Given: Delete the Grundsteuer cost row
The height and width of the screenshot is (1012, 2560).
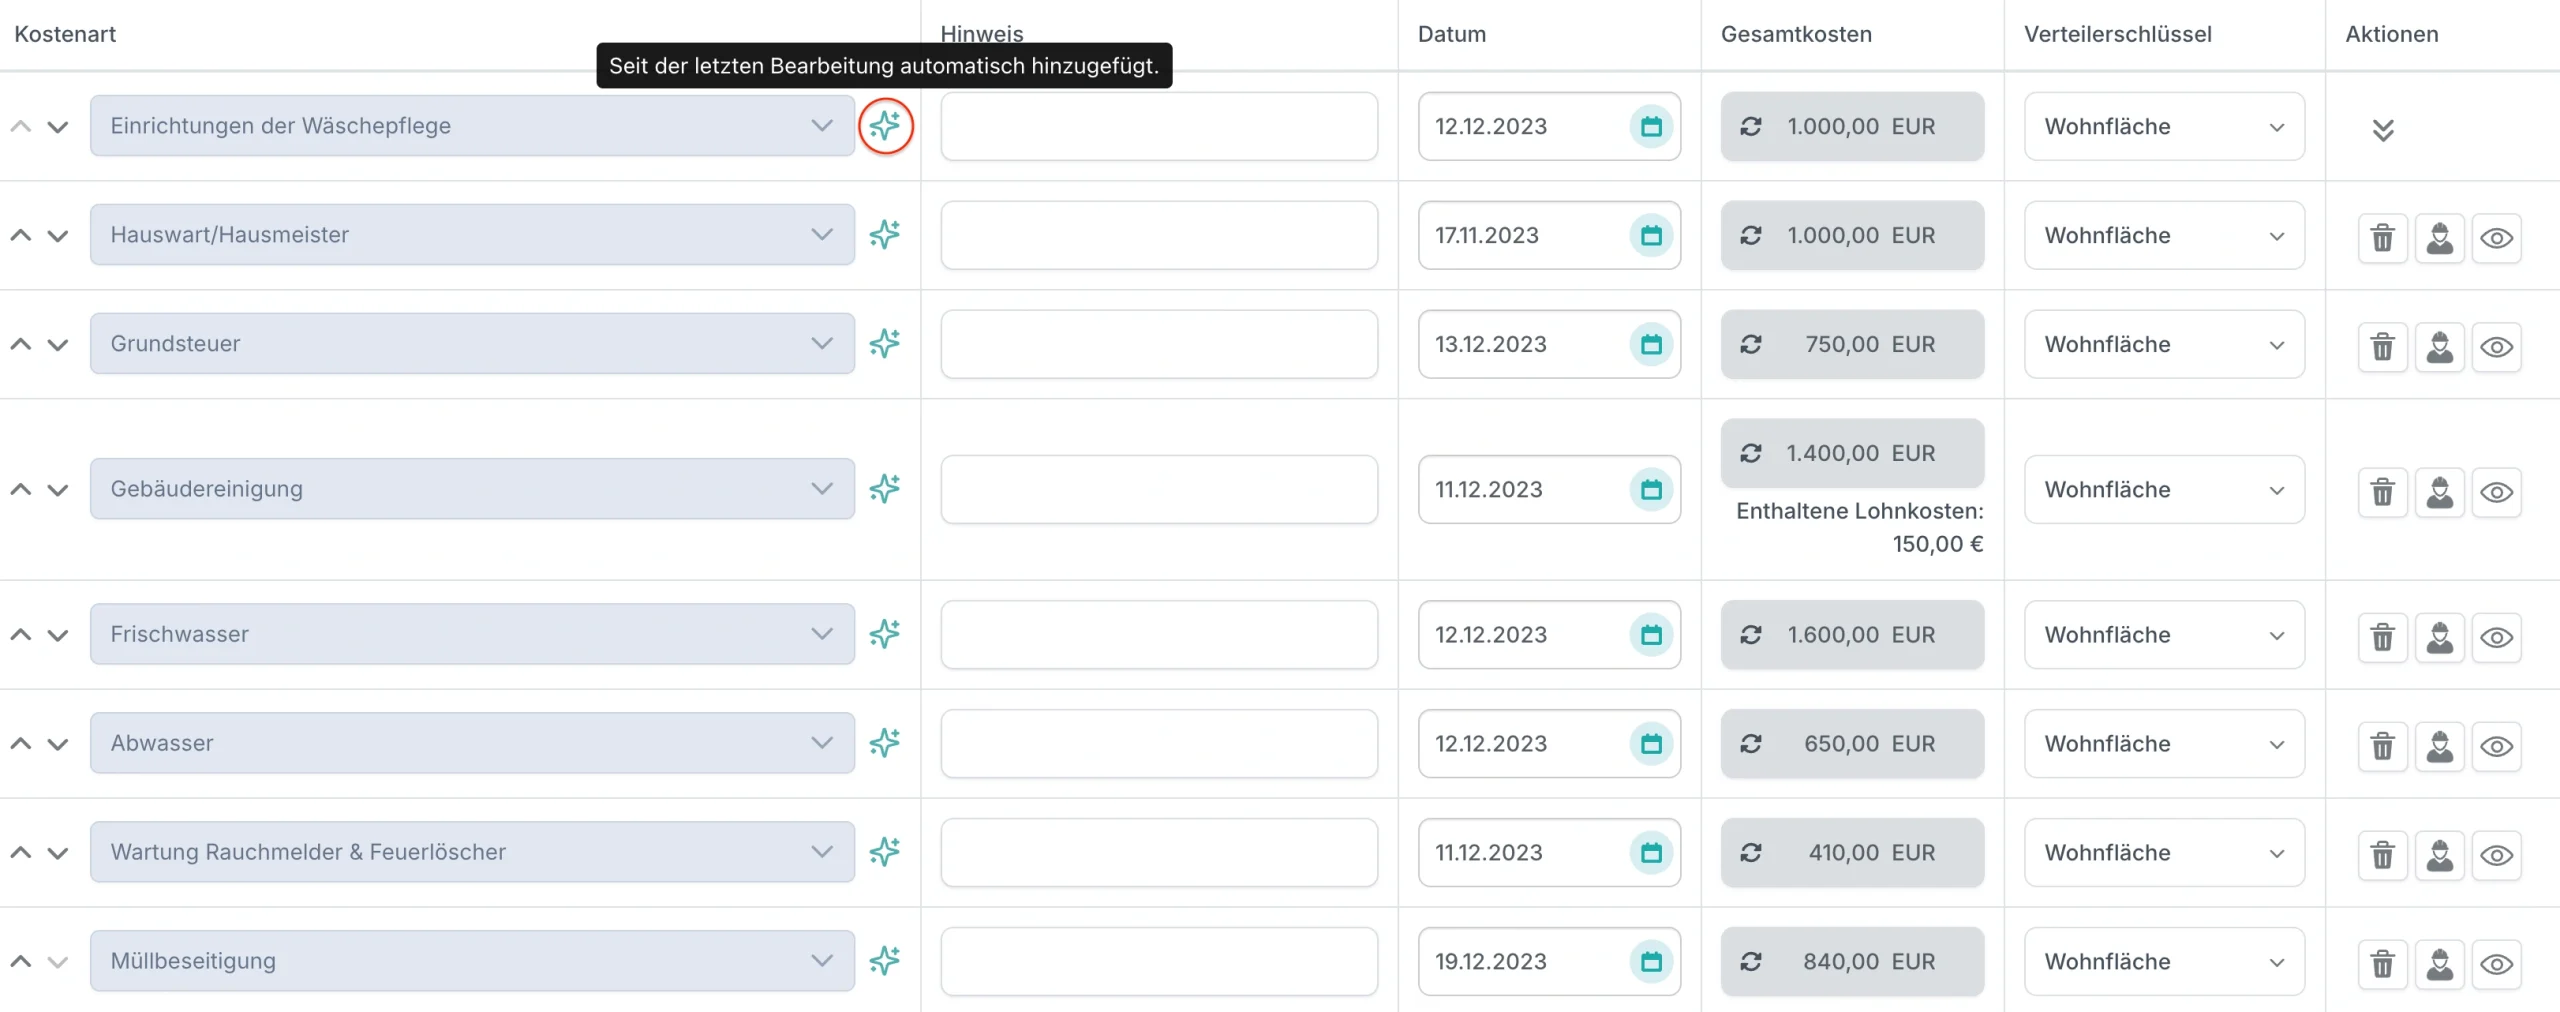Looking at the screenshot, I should [x=2383, y=347].
